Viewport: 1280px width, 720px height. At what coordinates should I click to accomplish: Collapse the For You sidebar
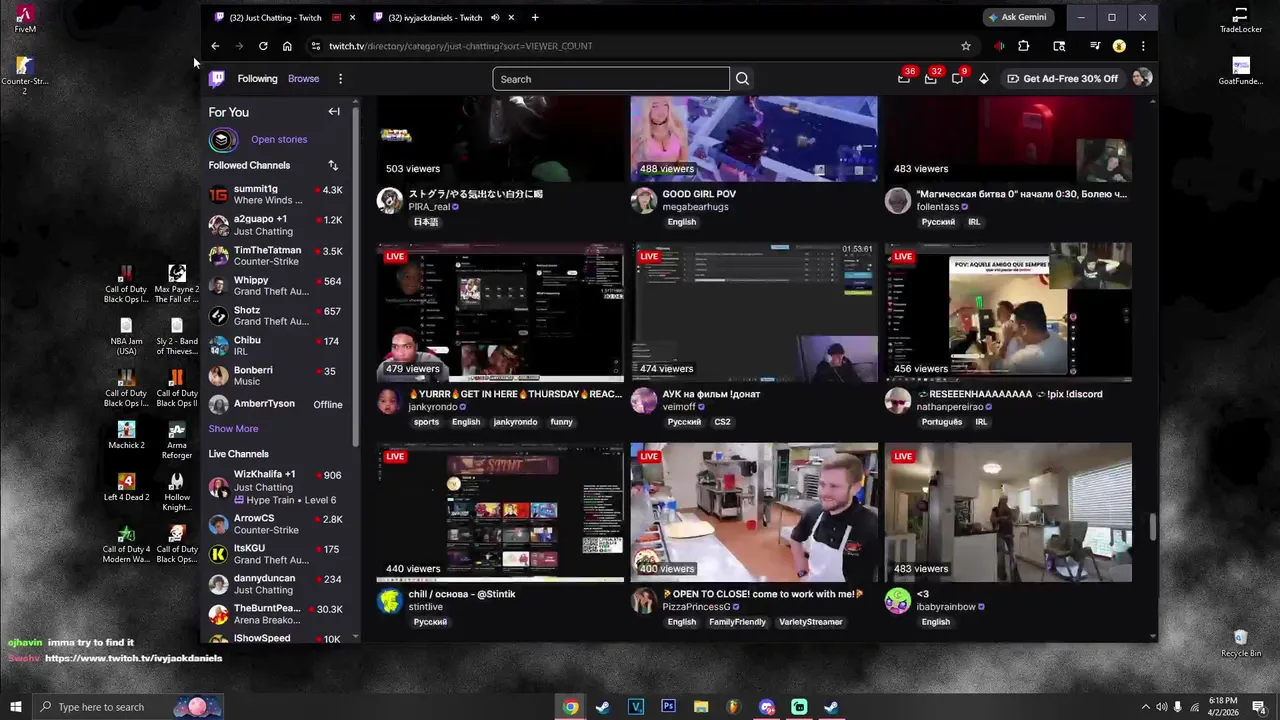(334, 112)
